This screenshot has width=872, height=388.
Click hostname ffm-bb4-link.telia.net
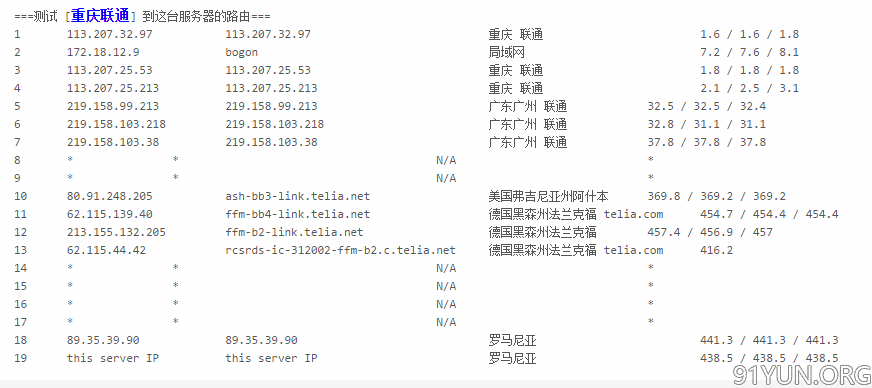(298, 214)
